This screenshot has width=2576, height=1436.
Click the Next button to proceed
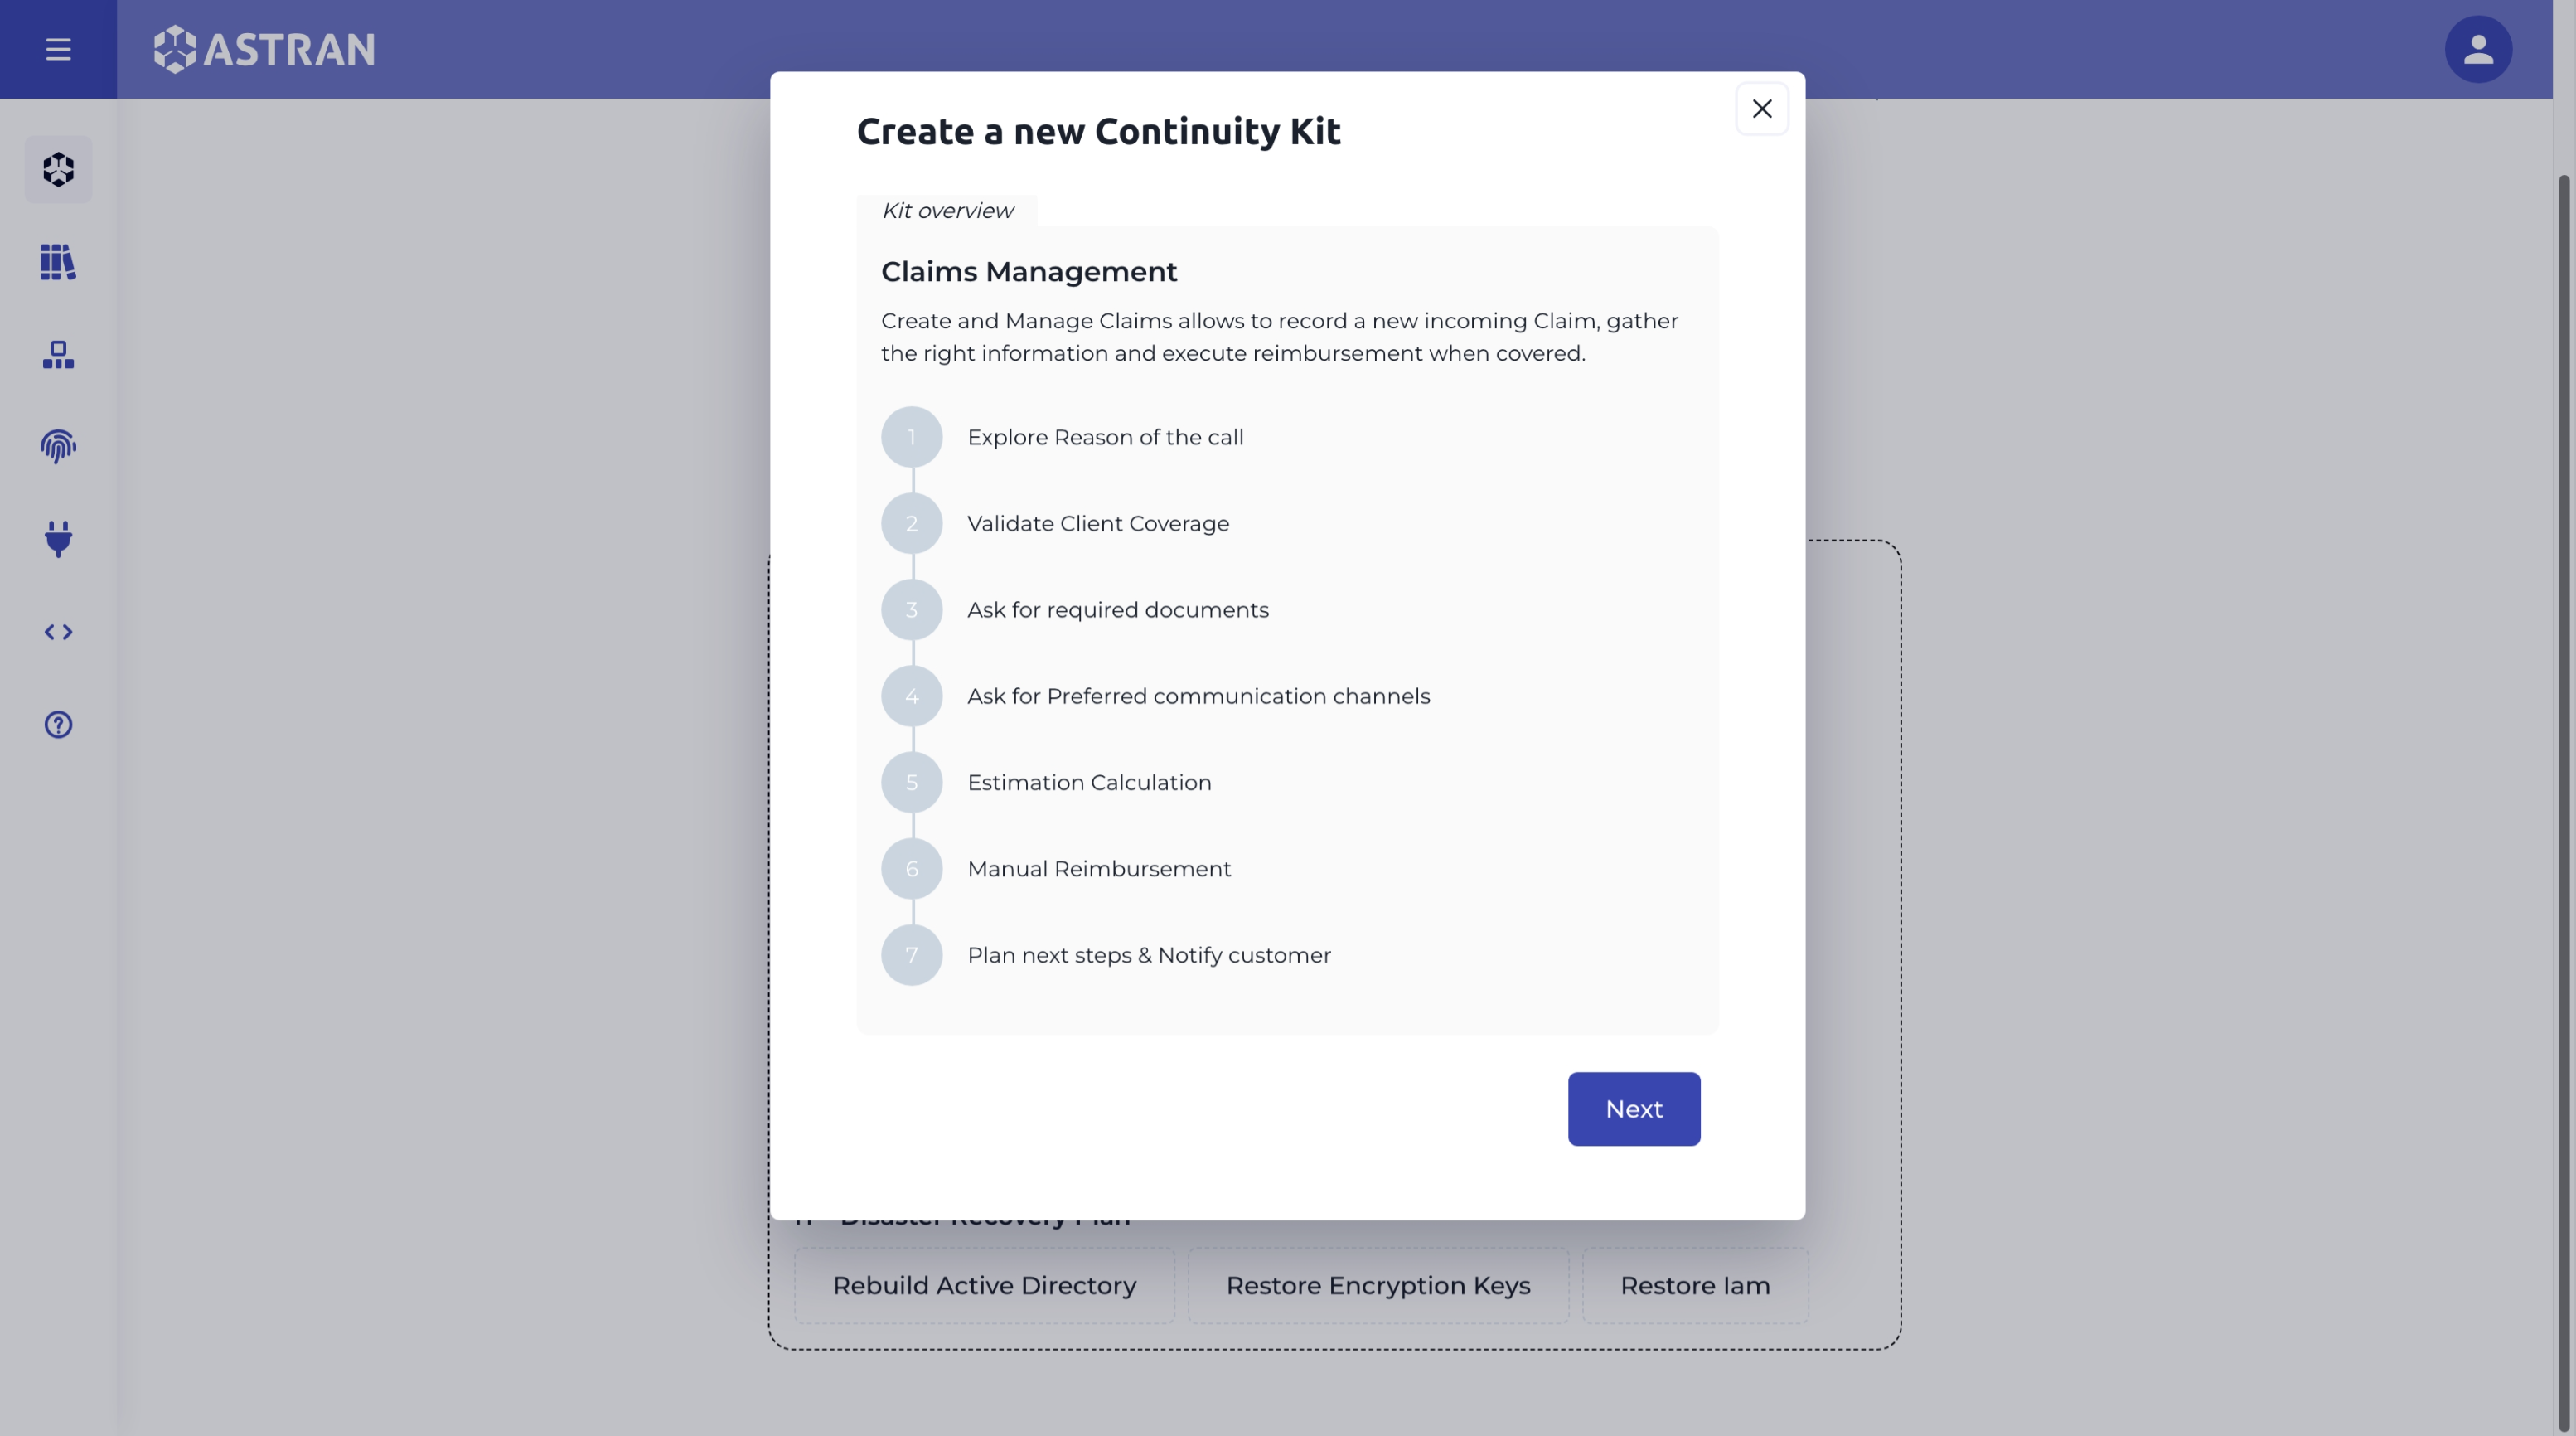(x=1634, y=1109)
